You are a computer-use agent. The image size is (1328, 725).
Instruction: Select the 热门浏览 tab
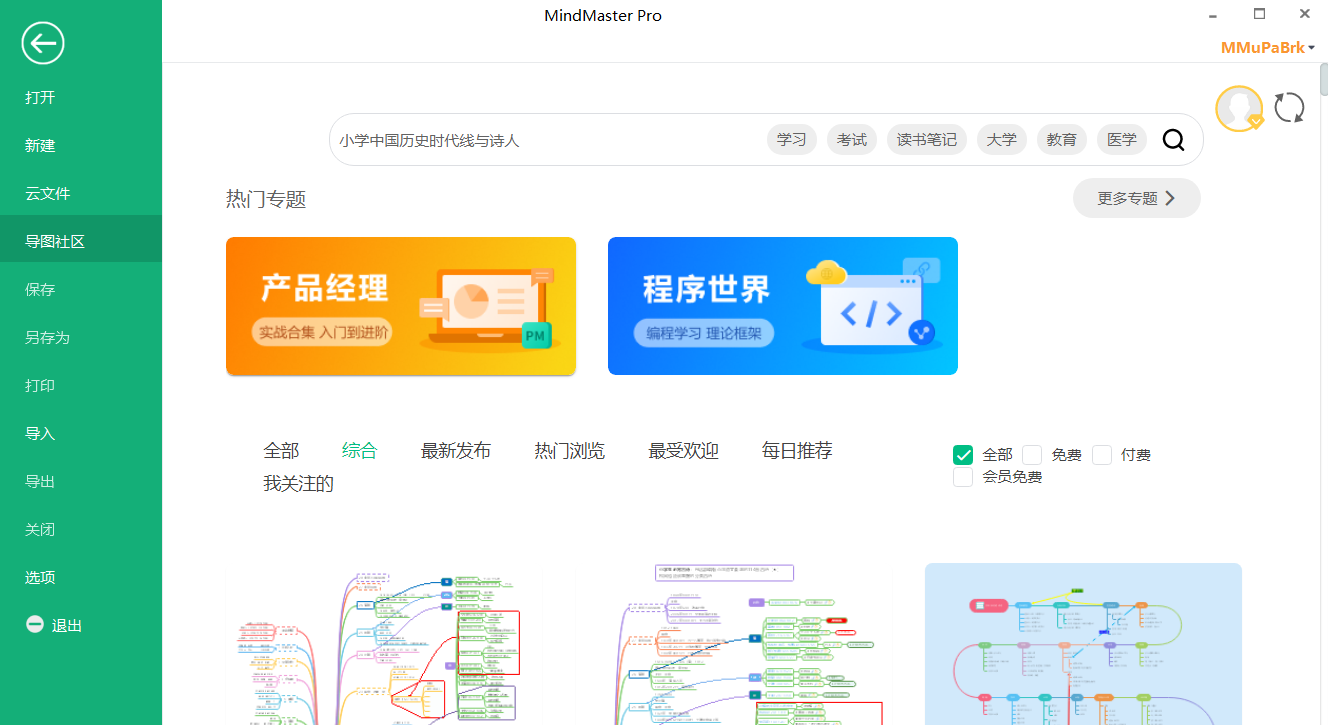569,451
